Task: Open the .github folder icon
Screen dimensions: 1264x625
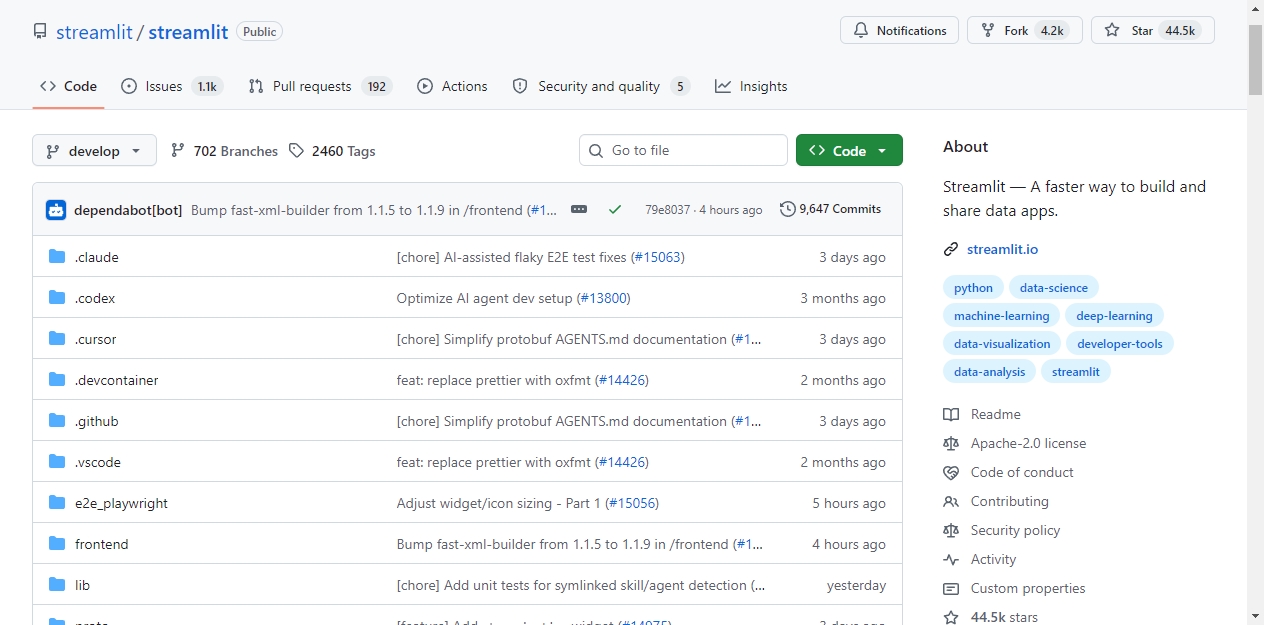Action: click(x=57, y=421)
